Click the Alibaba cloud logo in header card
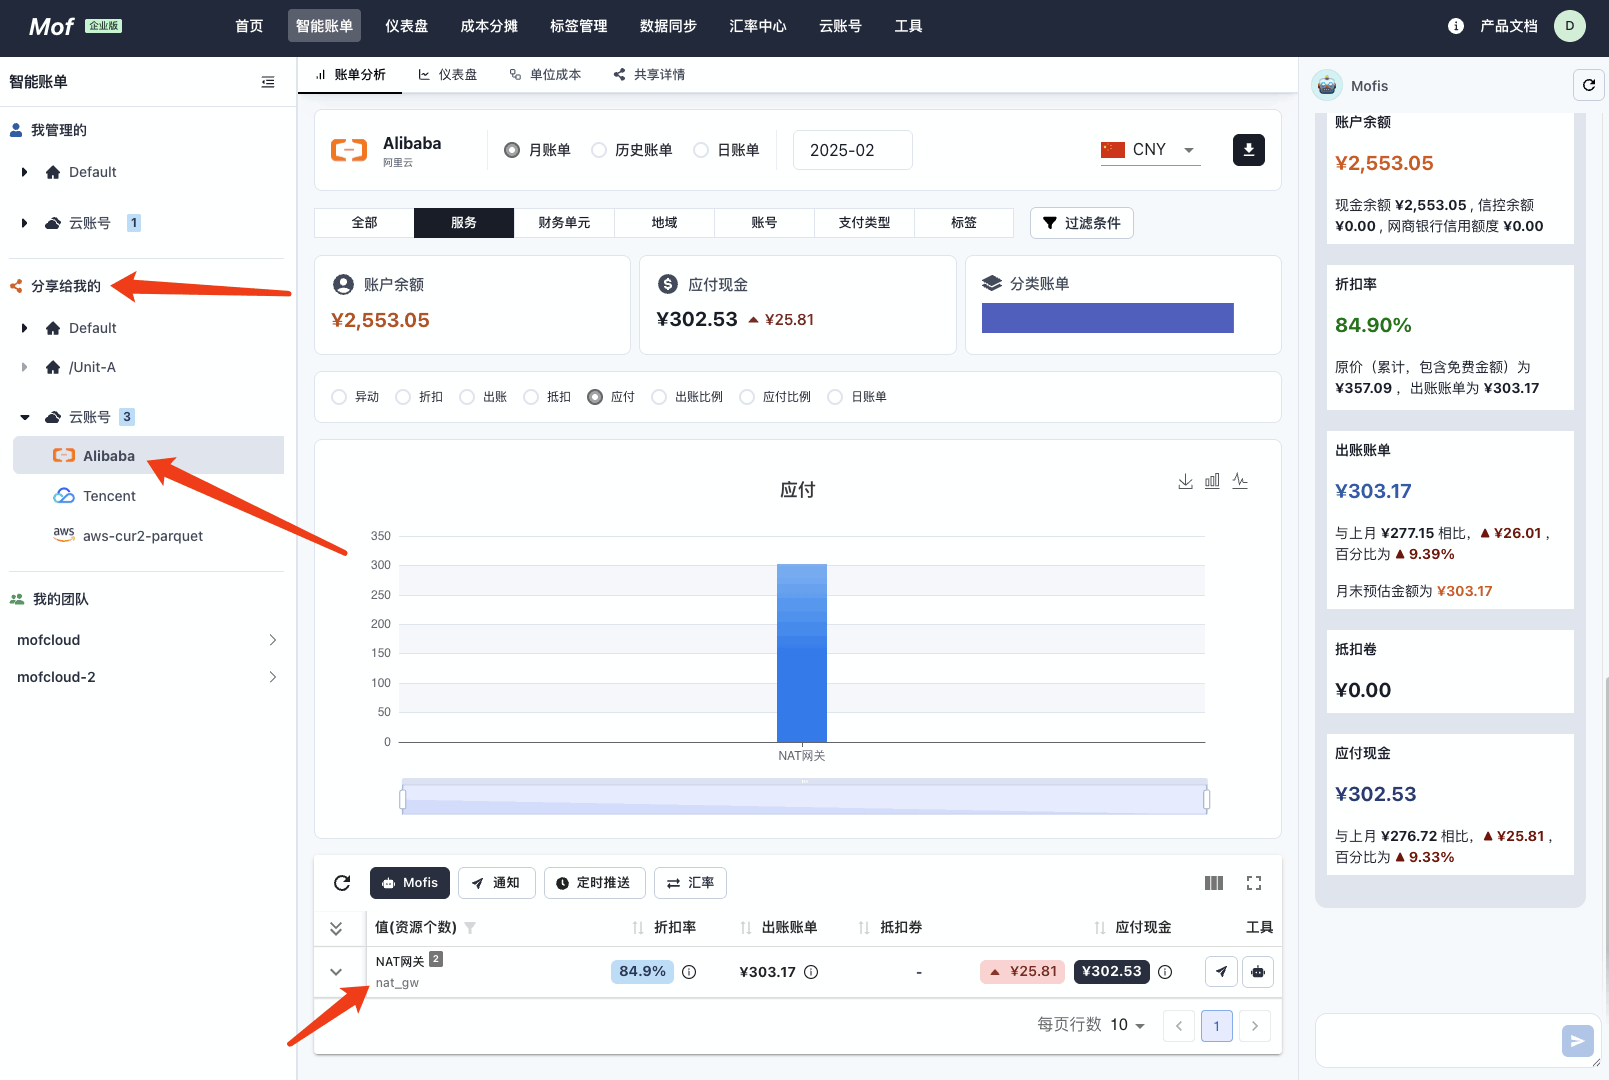This screenshot has width=1609, height=1080. click(349, 150)
